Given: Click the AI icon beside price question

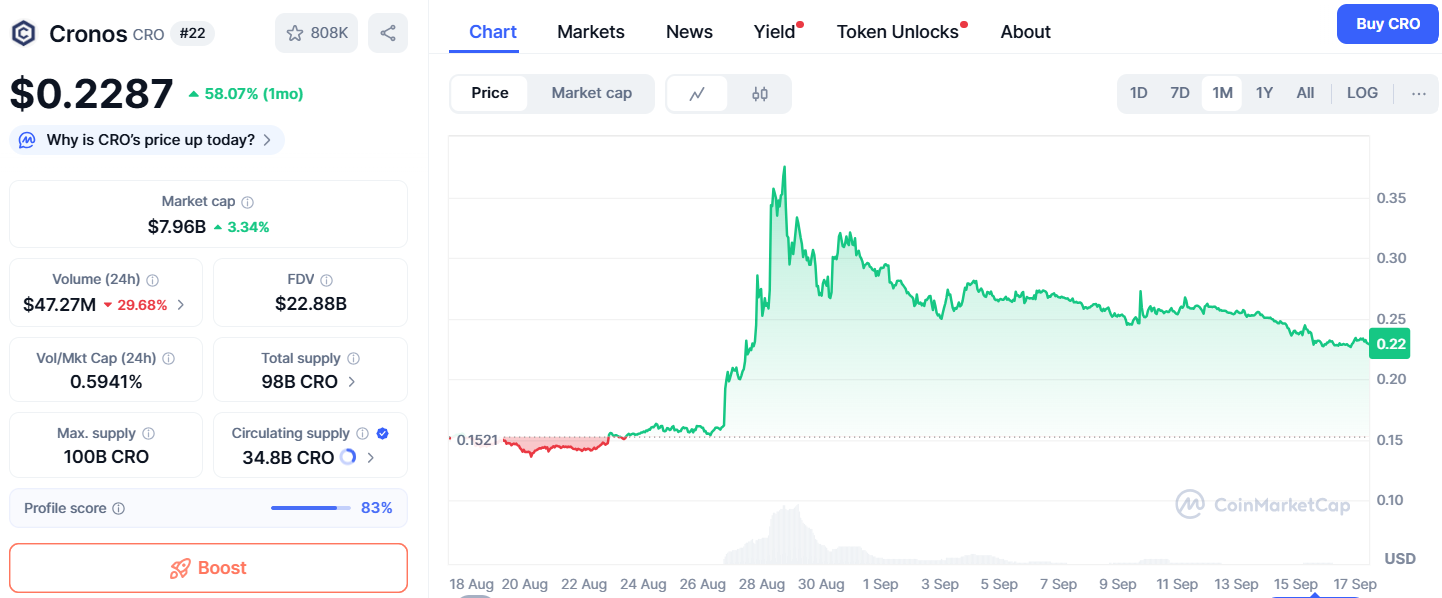Looking at the screenshot, I should coord(27,140).
